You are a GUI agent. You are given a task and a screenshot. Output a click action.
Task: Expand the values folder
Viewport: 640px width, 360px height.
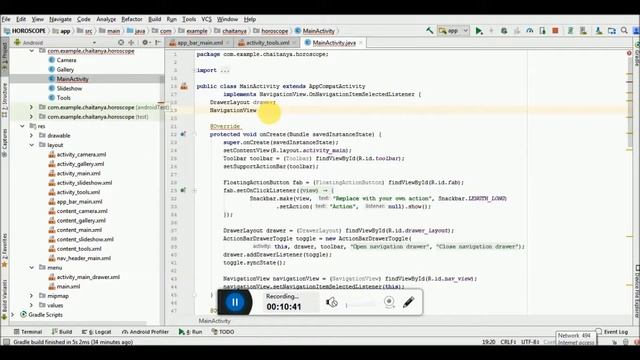coord(31,305)
